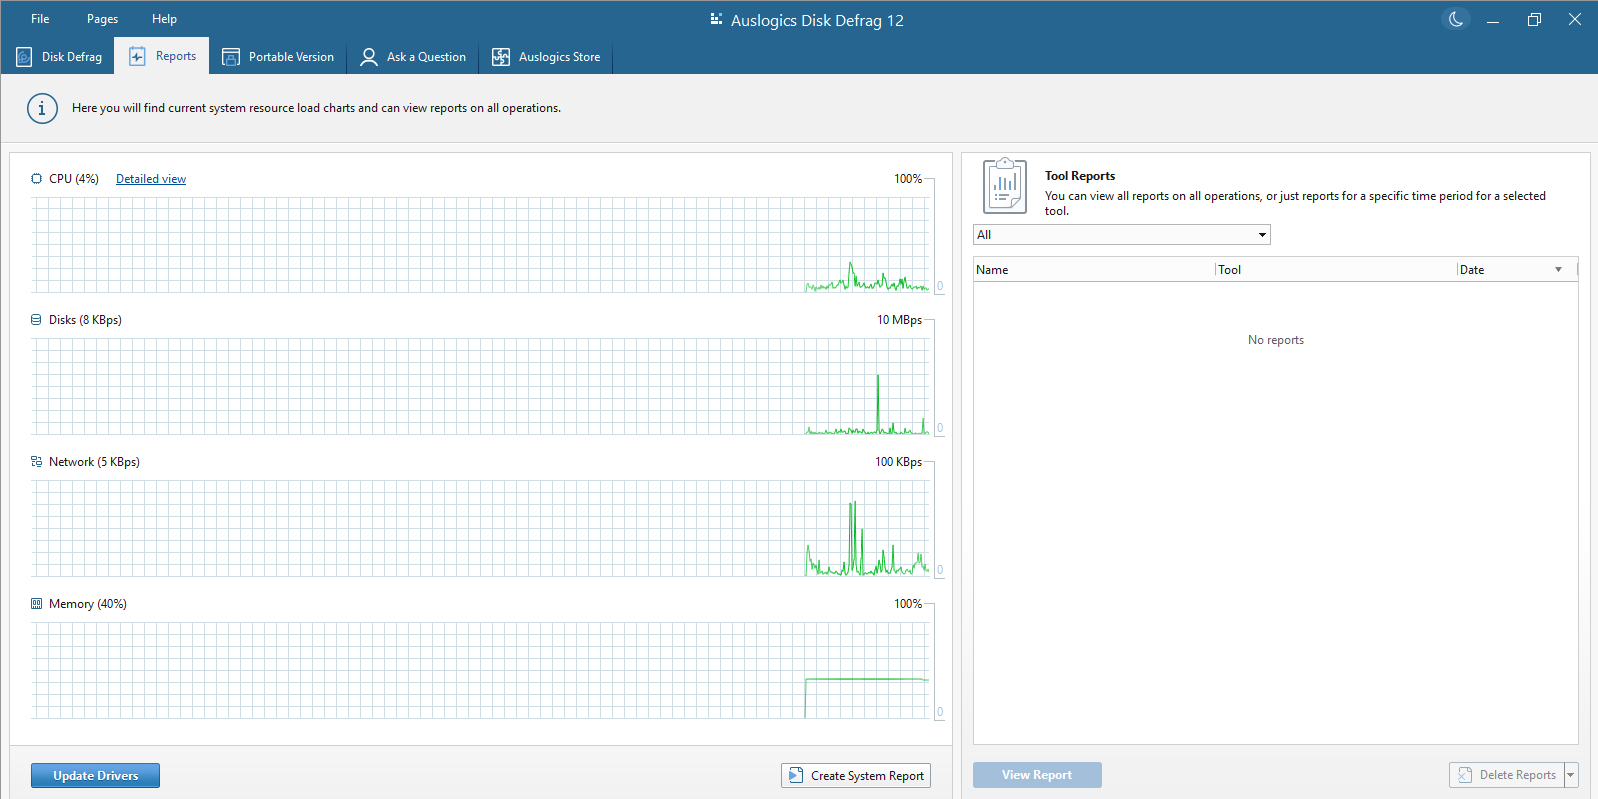The width and height of the screenshot is (1598, 799).
Task: Open the CPU Detailed view link
Action: click(151, 179)
